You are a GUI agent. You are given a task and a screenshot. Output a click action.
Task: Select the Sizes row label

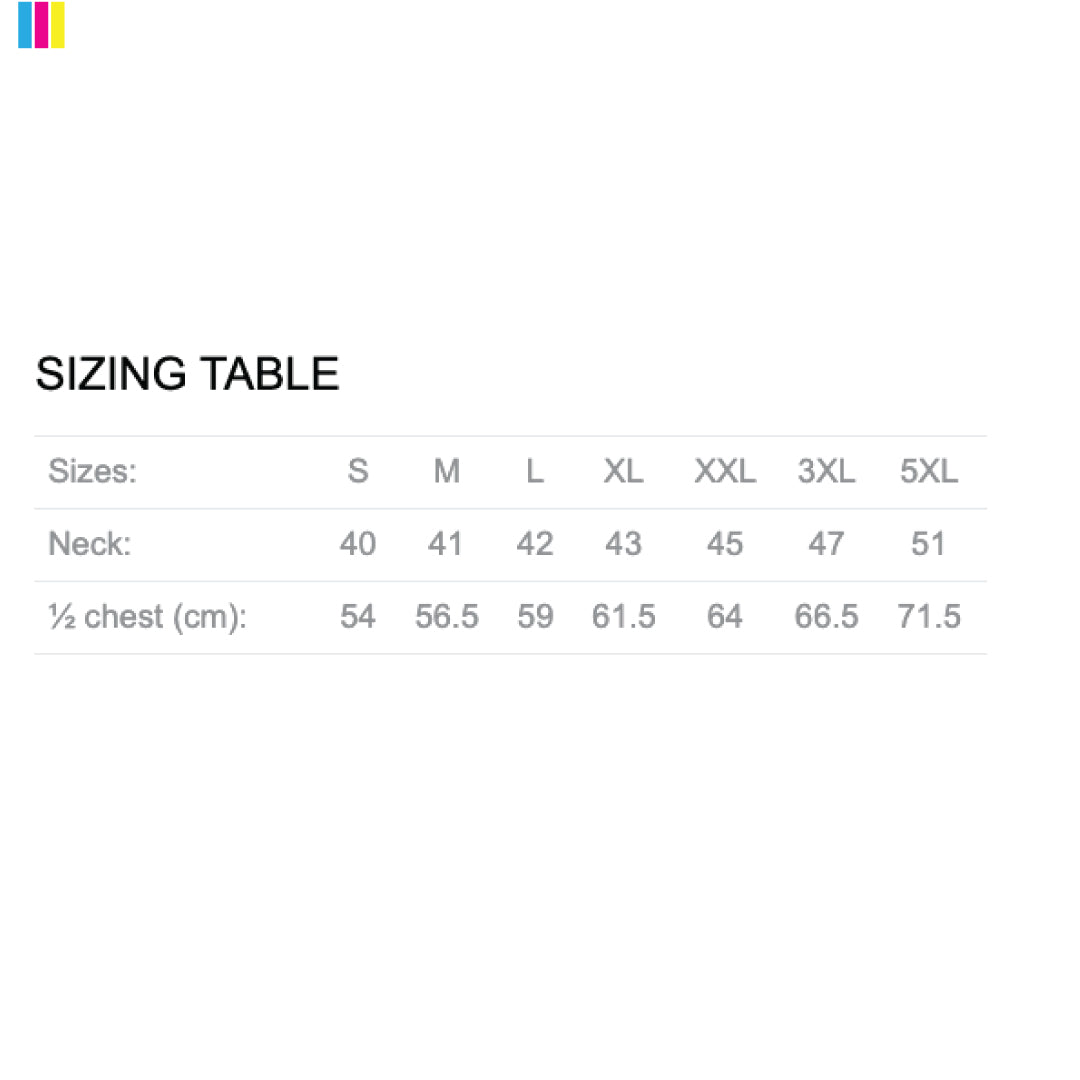click(x=92, y=471)
